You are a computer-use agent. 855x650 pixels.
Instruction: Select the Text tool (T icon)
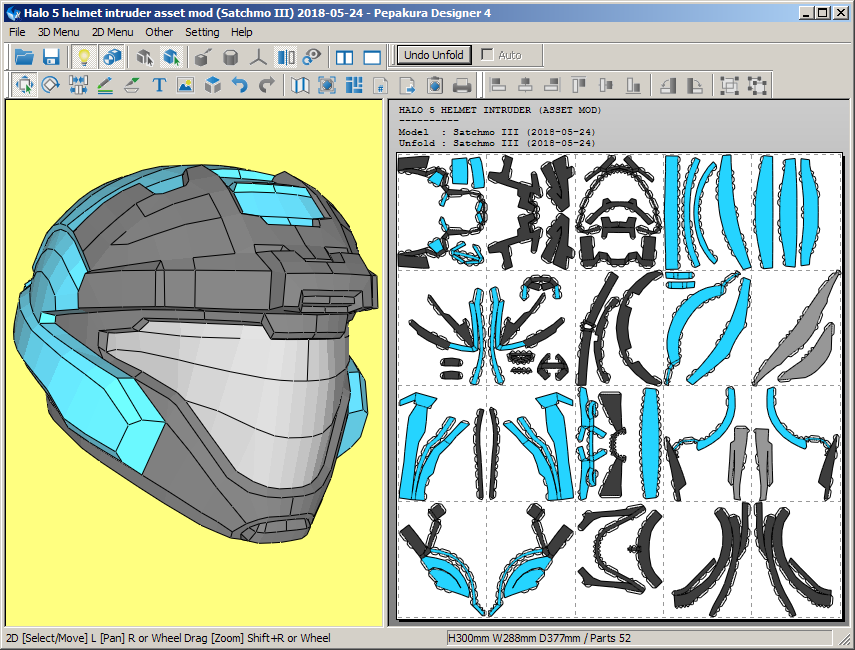[x=159, y=86]
